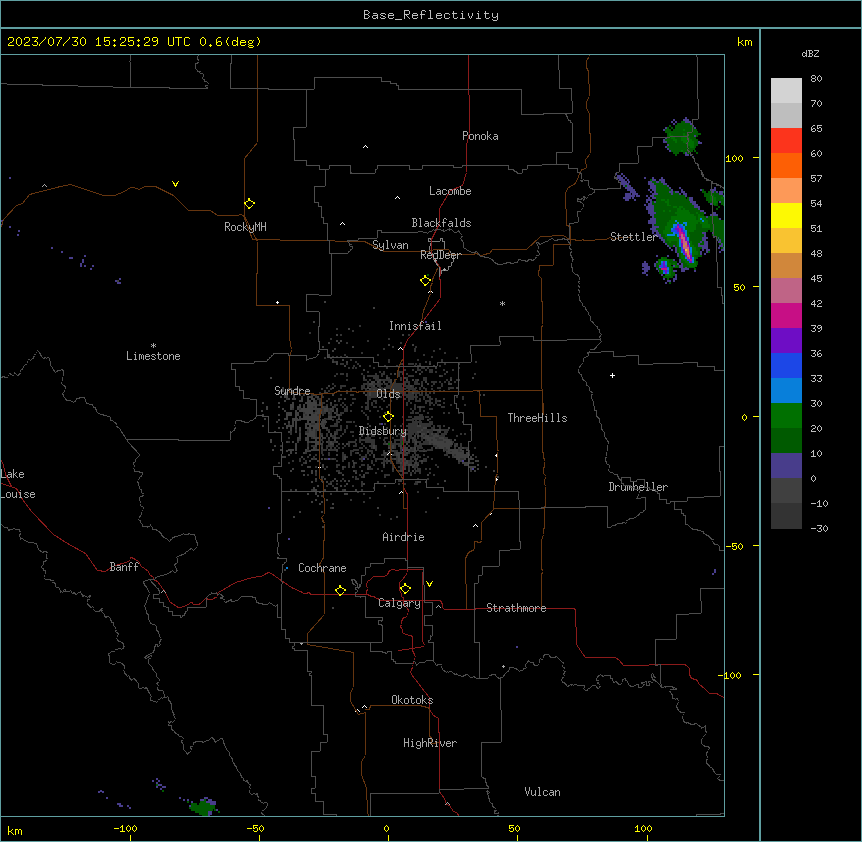Click the Lacombe city label
The width and height of the screenshot is (862, 842).
(450, 191)
